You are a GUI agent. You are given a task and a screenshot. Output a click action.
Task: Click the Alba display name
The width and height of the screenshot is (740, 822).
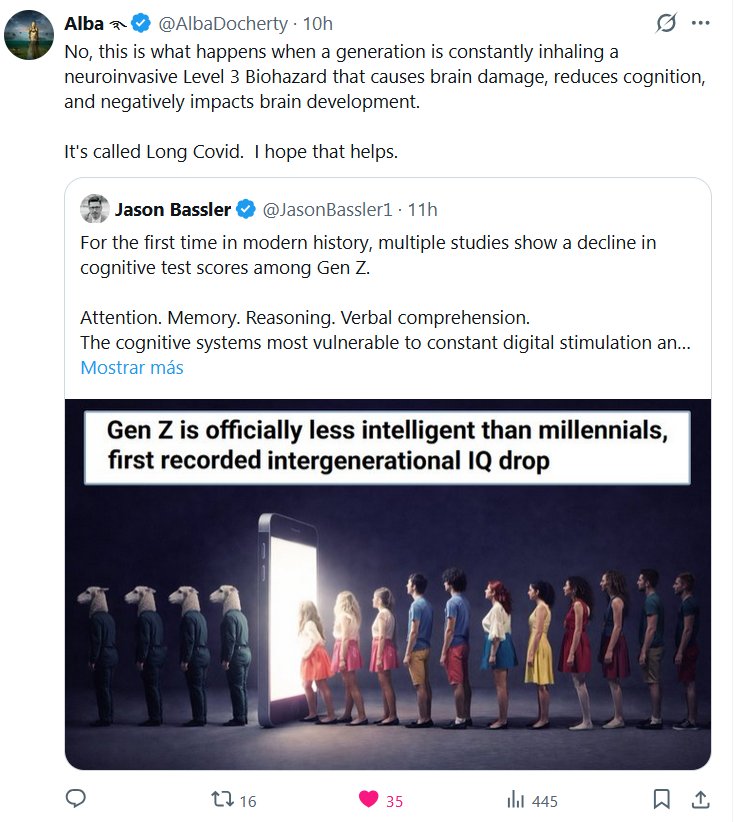tap(84, 23)
